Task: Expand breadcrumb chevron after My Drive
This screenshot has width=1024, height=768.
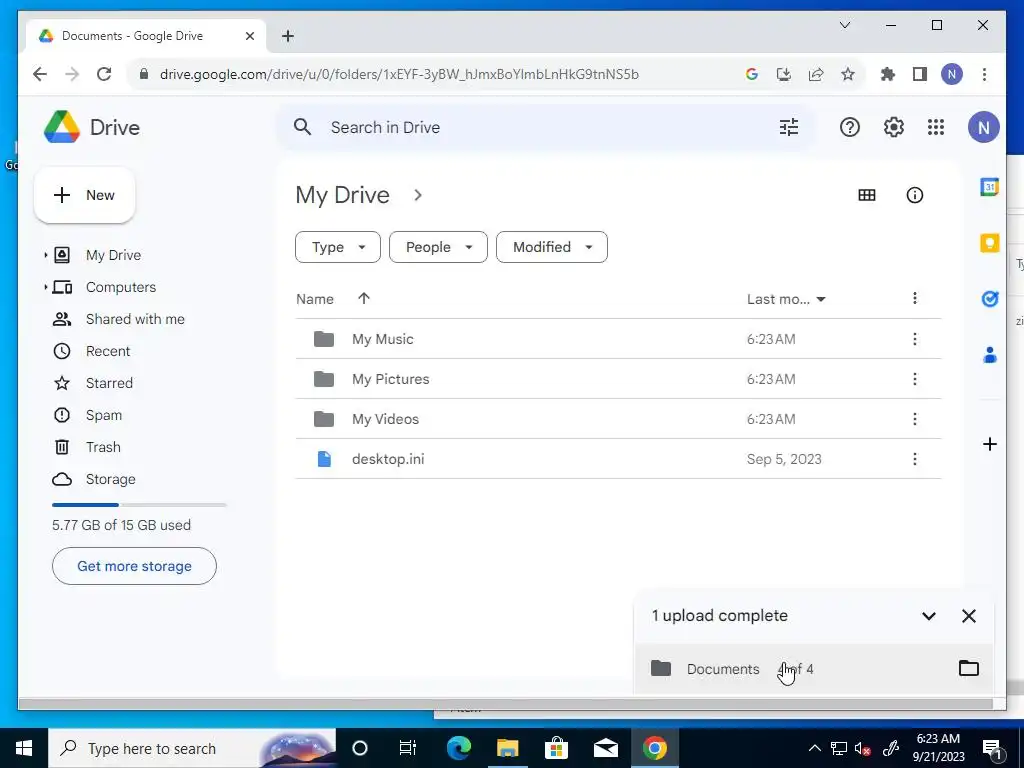Action: point(418,195)
